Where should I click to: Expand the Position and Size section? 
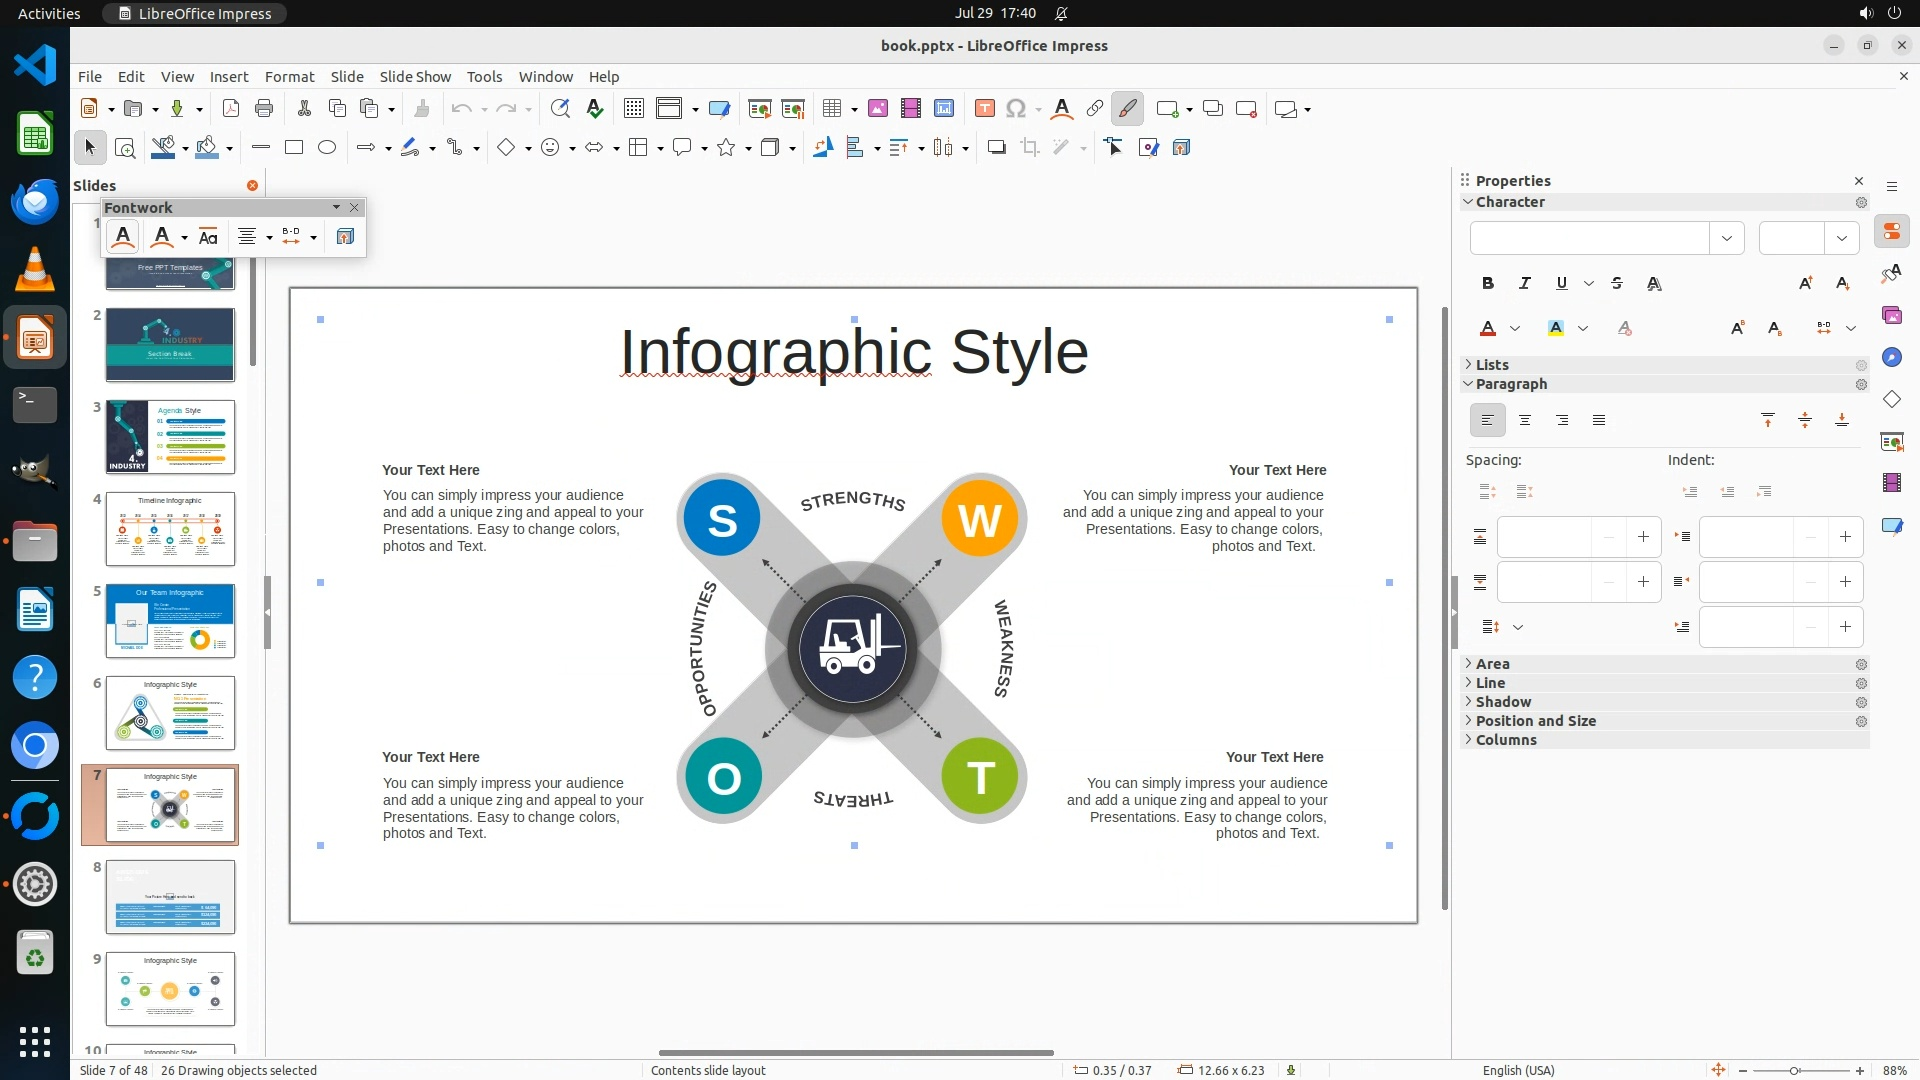tap(1535, 721)
